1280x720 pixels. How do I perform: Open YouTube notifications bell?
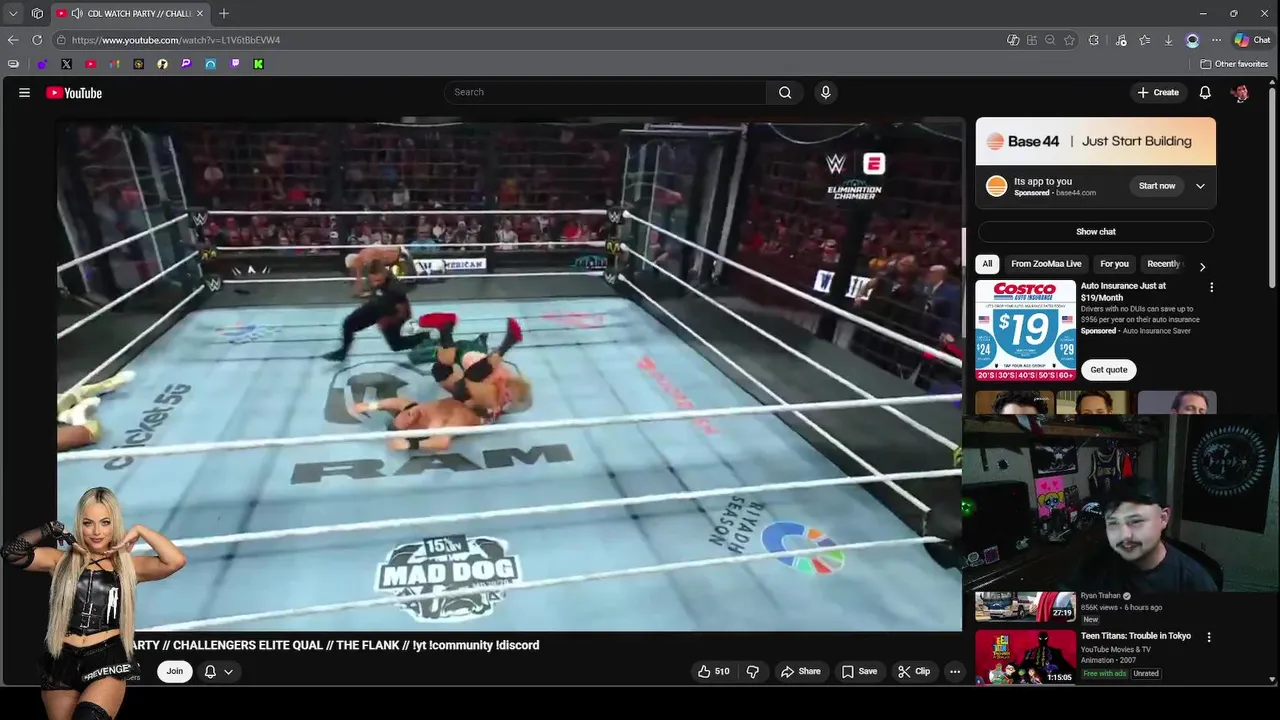click(x=1205, y=92)
